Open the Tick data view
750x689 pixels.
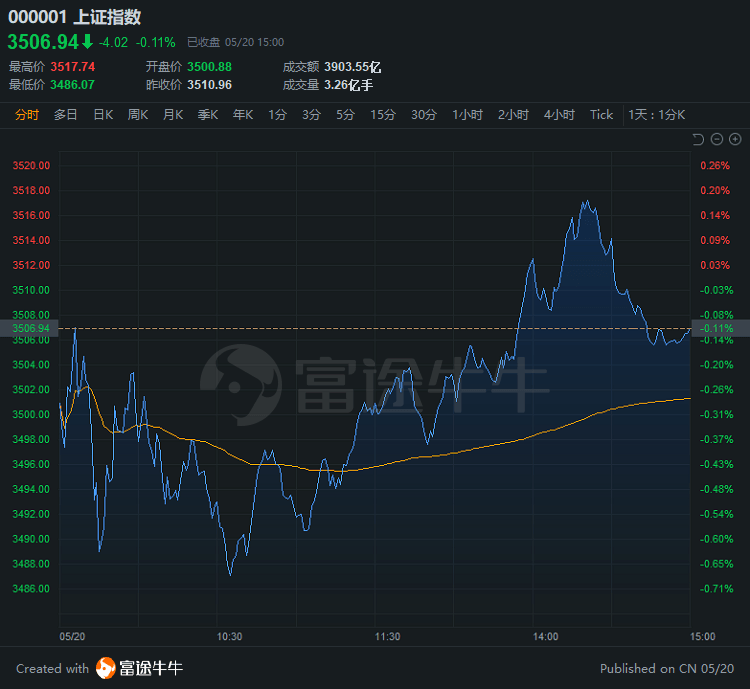[x=601, y=115]
